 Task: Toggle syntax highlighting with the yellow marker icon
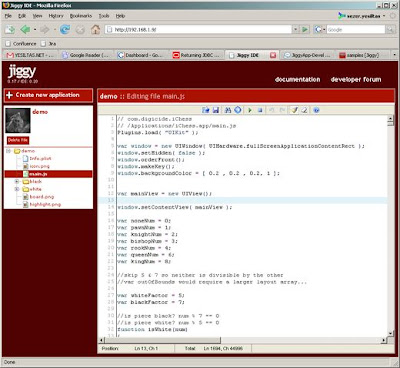click(x=294, y=110)
